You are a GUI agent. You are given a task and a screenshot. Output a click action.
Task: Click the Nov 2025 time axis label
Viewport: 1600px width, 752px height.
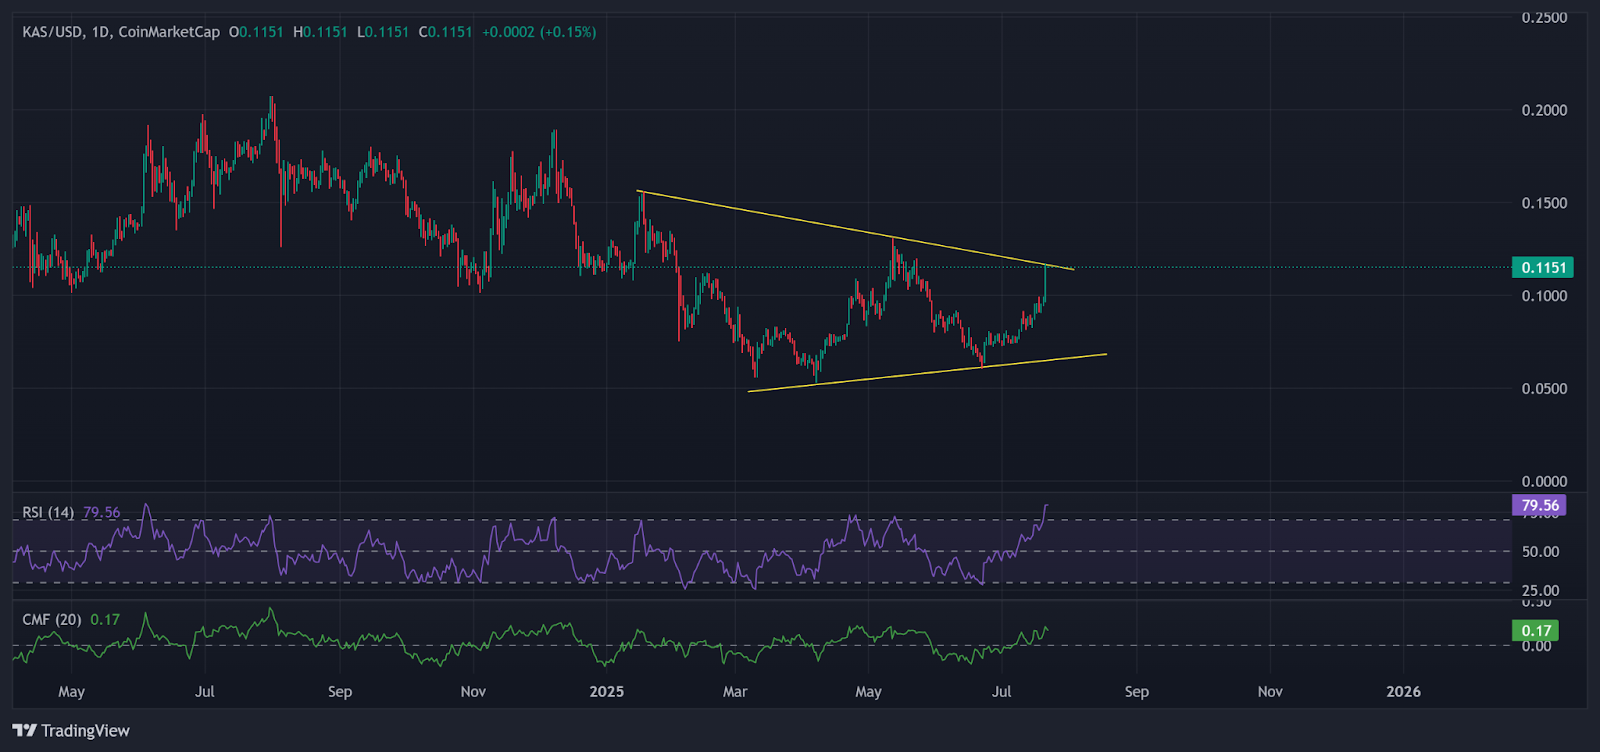pos(1270,692)
